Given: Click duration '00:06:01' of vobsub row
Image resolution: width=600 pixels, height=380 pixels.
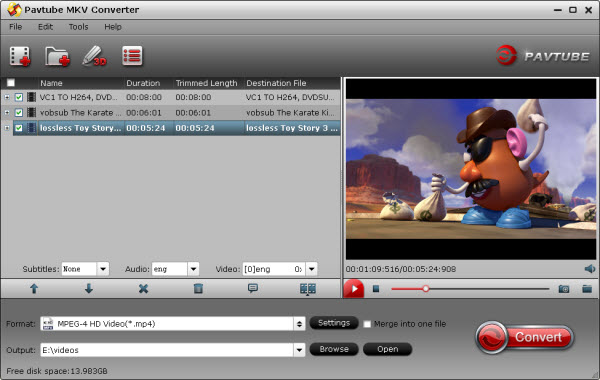Looking at the screenshot, I should tap(144, 113).
